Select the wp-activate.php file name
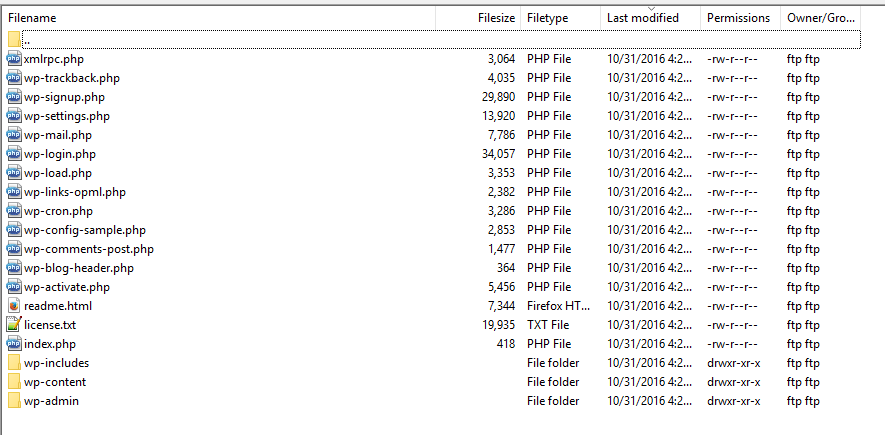Screen dimensions: 885x435 [66, 287]
